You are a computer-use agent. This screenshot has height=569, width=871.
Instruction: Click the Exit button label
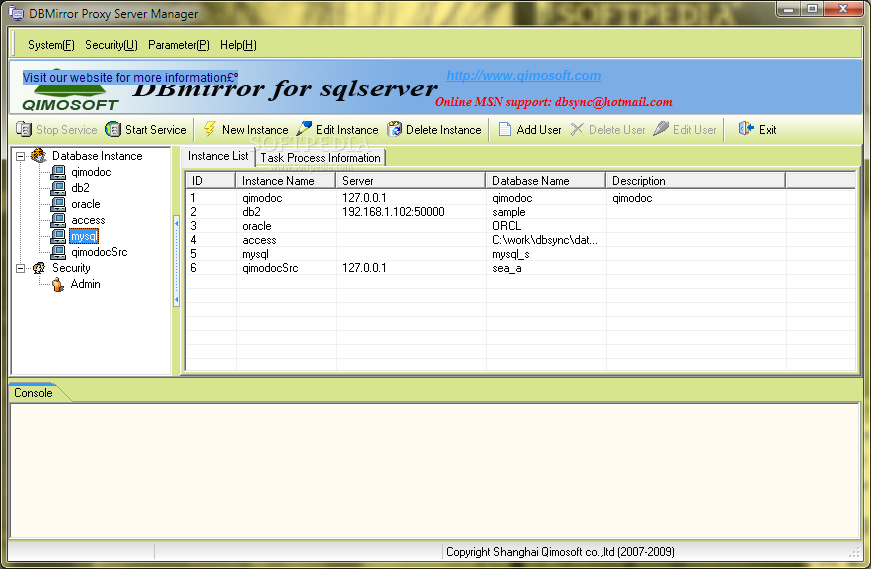[x=768, y=129]
